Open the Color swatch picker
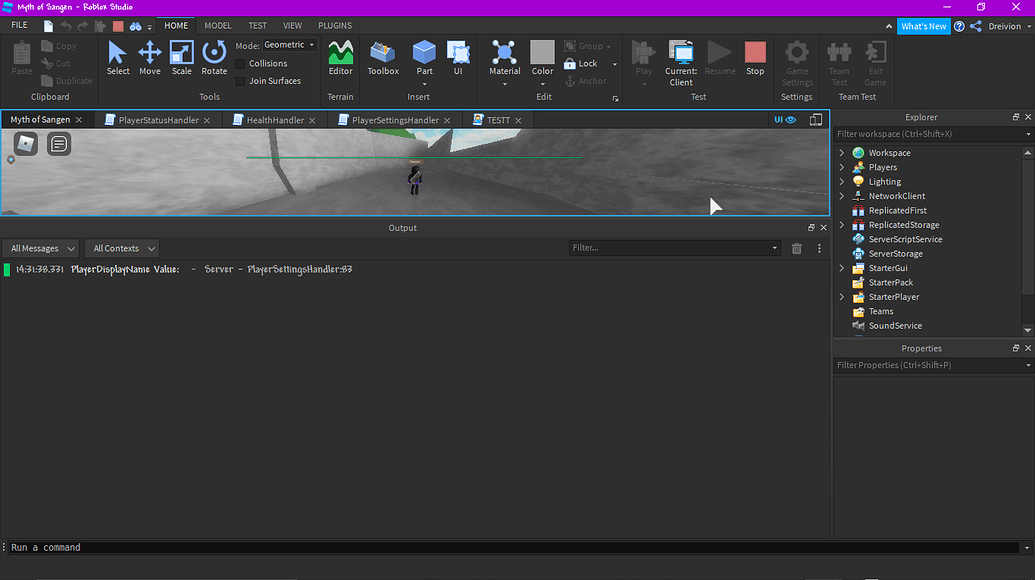This screenshot has height=580, width=1035. point(542,58)
